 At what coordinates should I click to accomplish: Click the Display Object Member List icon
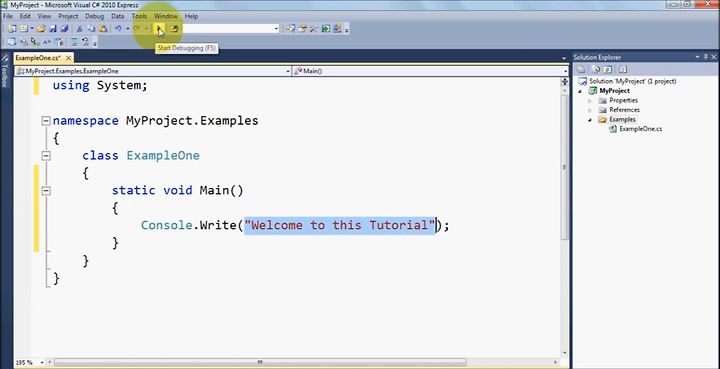[12, 42]
